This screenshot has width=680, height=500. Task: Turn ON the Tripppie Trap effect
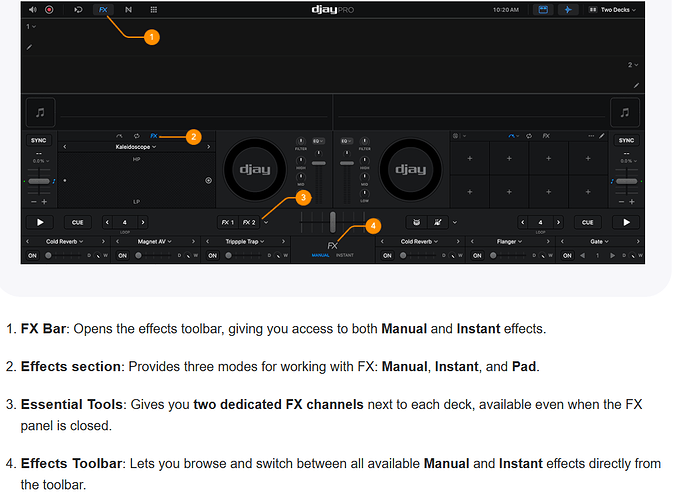pyautogui.click(x=212, y=256)
